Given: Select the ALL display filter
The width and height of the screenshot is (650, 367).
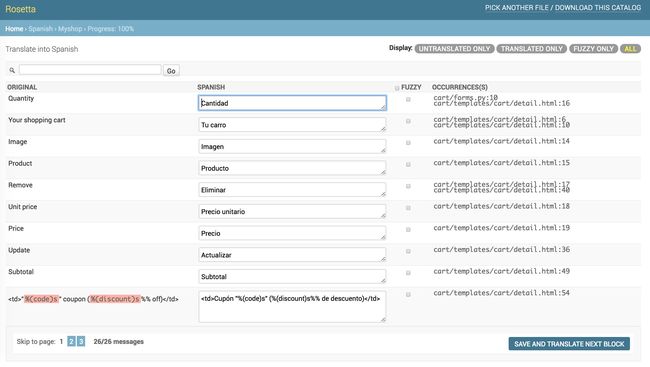Looking at the screenshot, I should point(630,49).
